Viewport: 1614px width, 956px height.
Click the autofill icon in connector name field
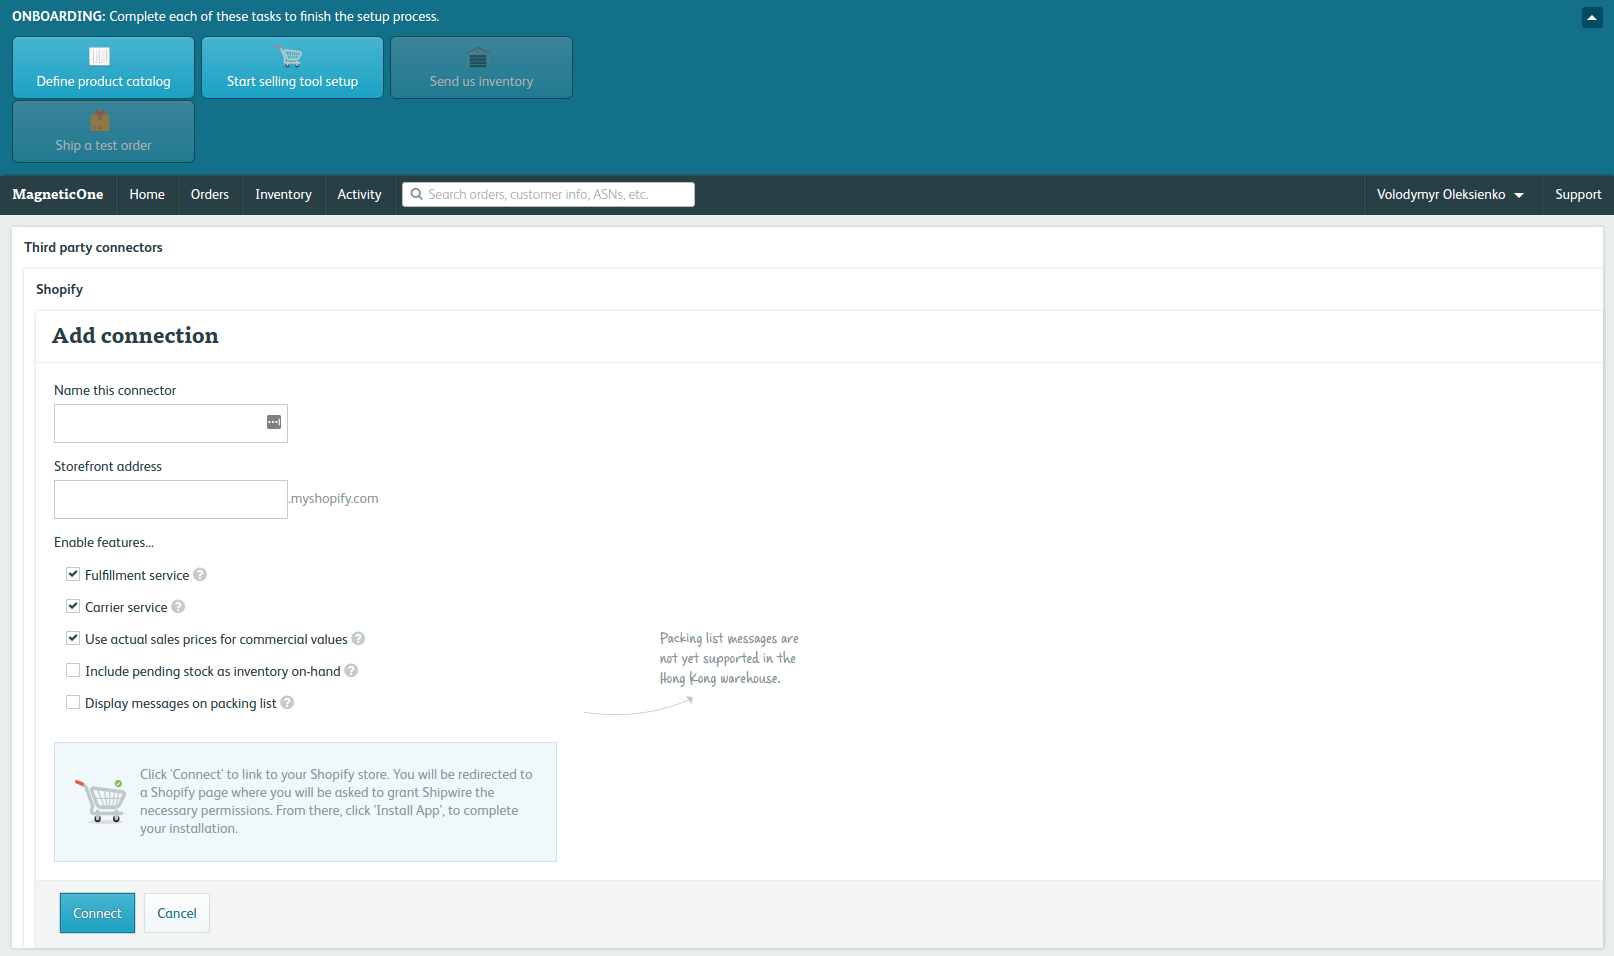(273, 423)
